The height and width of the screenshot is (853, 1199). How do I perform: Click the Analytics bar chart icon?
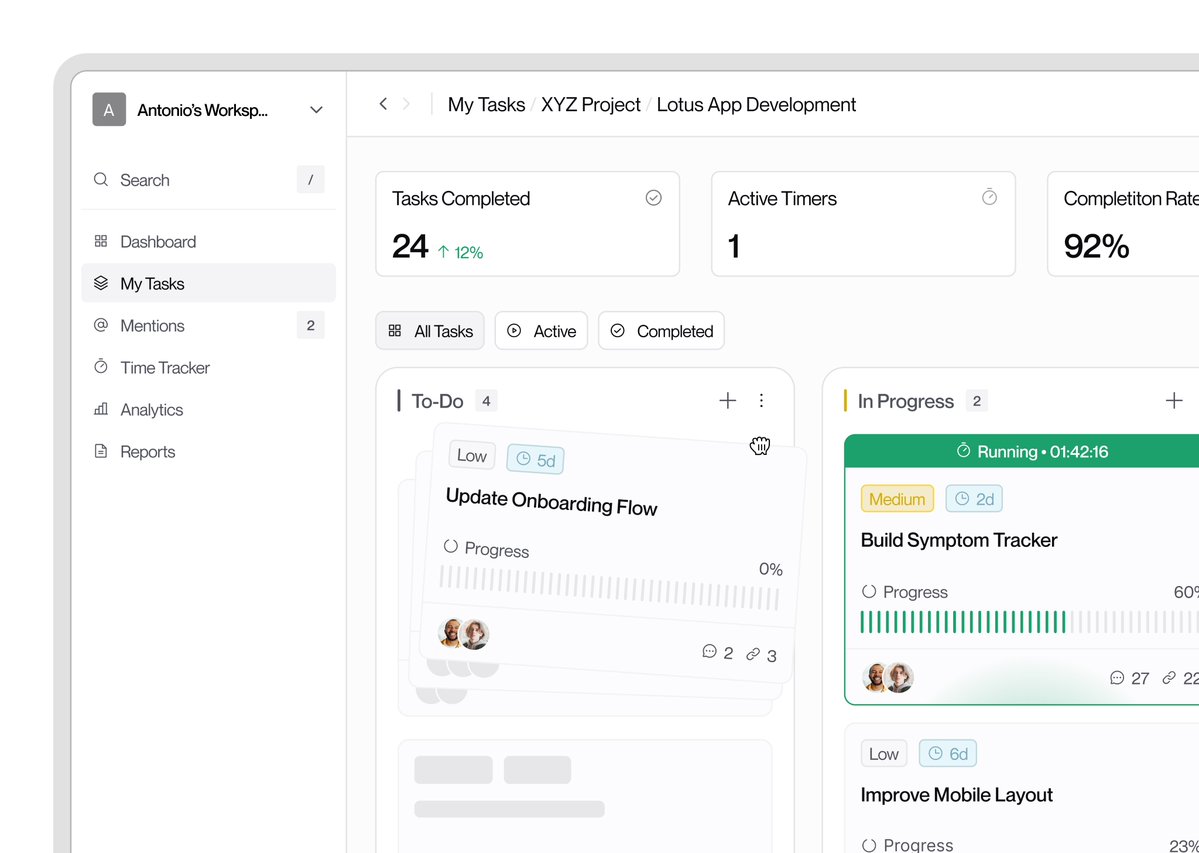pyautogui.click(x=101, y=409)
